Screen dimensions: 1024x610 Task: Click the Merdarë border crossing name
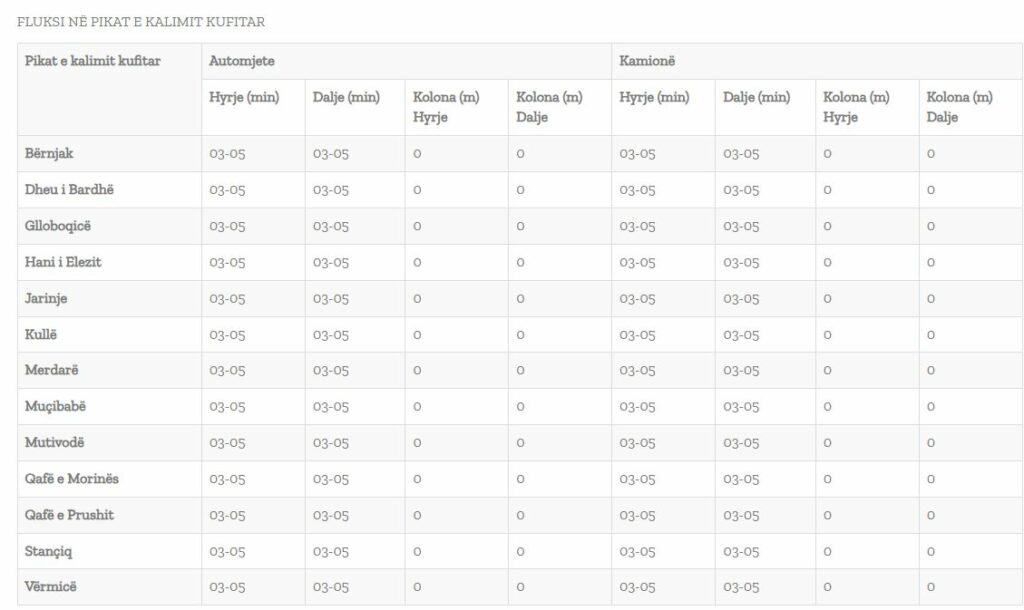[x=52, y=370]
